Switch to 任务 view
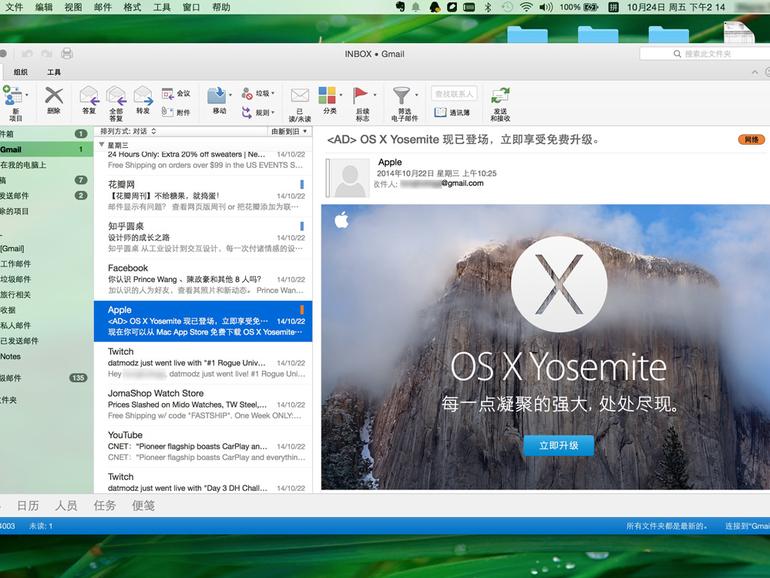Screen dimensions: 770x578 pos(105,506)
